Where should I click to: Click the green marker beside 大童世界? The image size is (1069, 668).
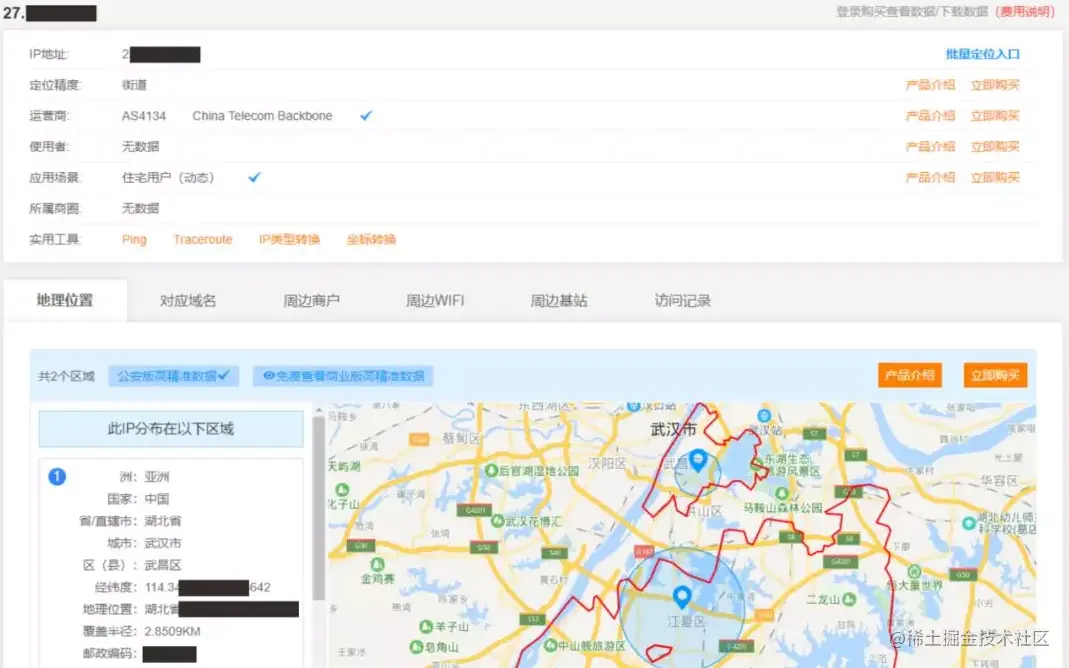coord(914,571)
